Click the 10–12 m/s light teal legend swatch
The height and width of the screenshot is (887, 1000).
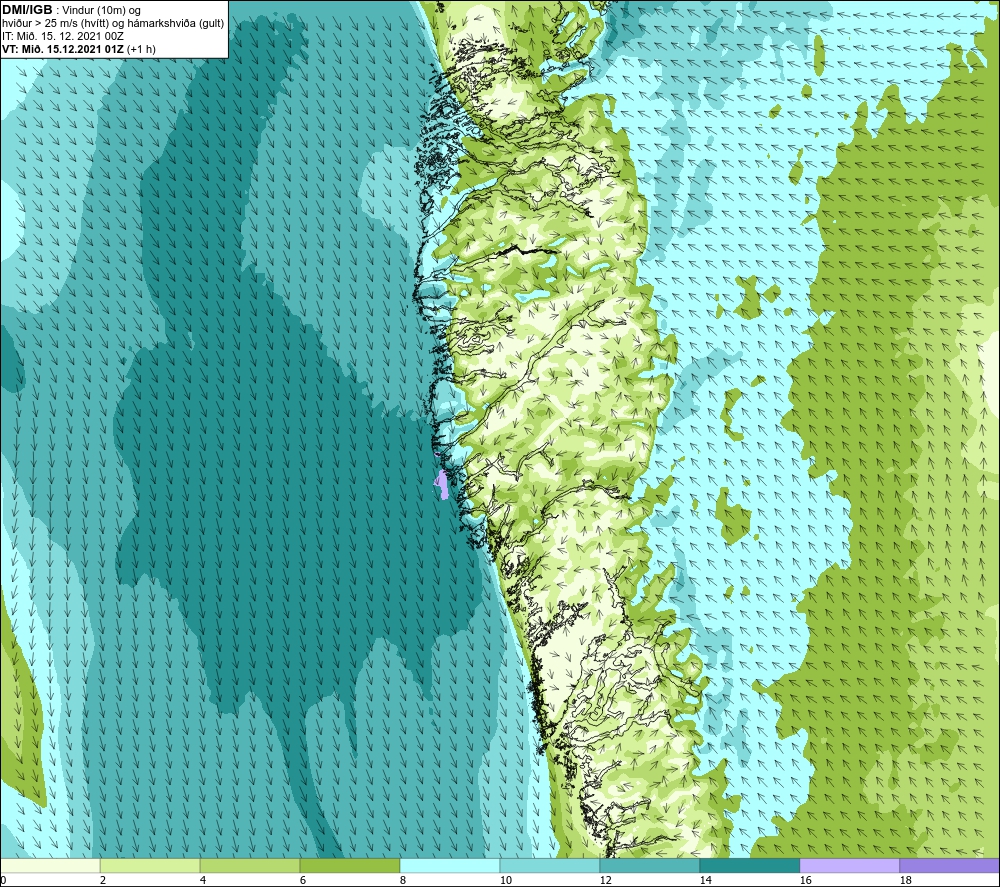point(550,865)
